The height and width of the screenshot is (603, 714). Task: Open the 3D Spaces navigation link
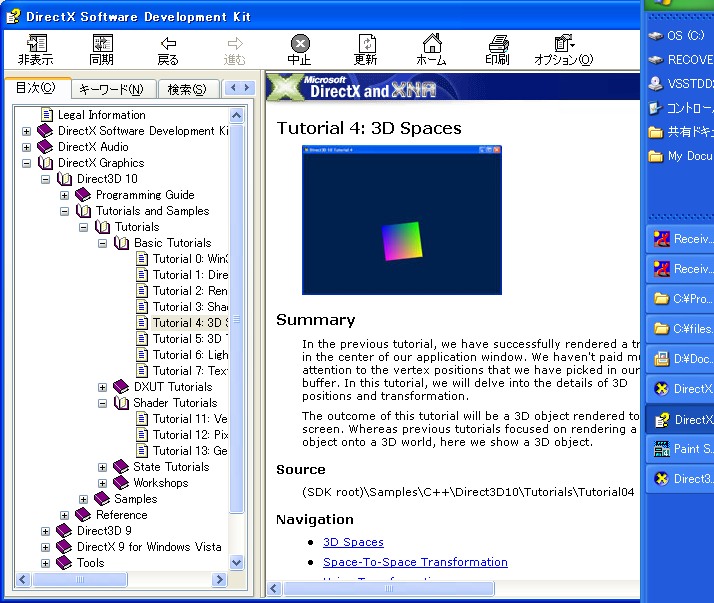pyautogui.click(x=353, y=542)
